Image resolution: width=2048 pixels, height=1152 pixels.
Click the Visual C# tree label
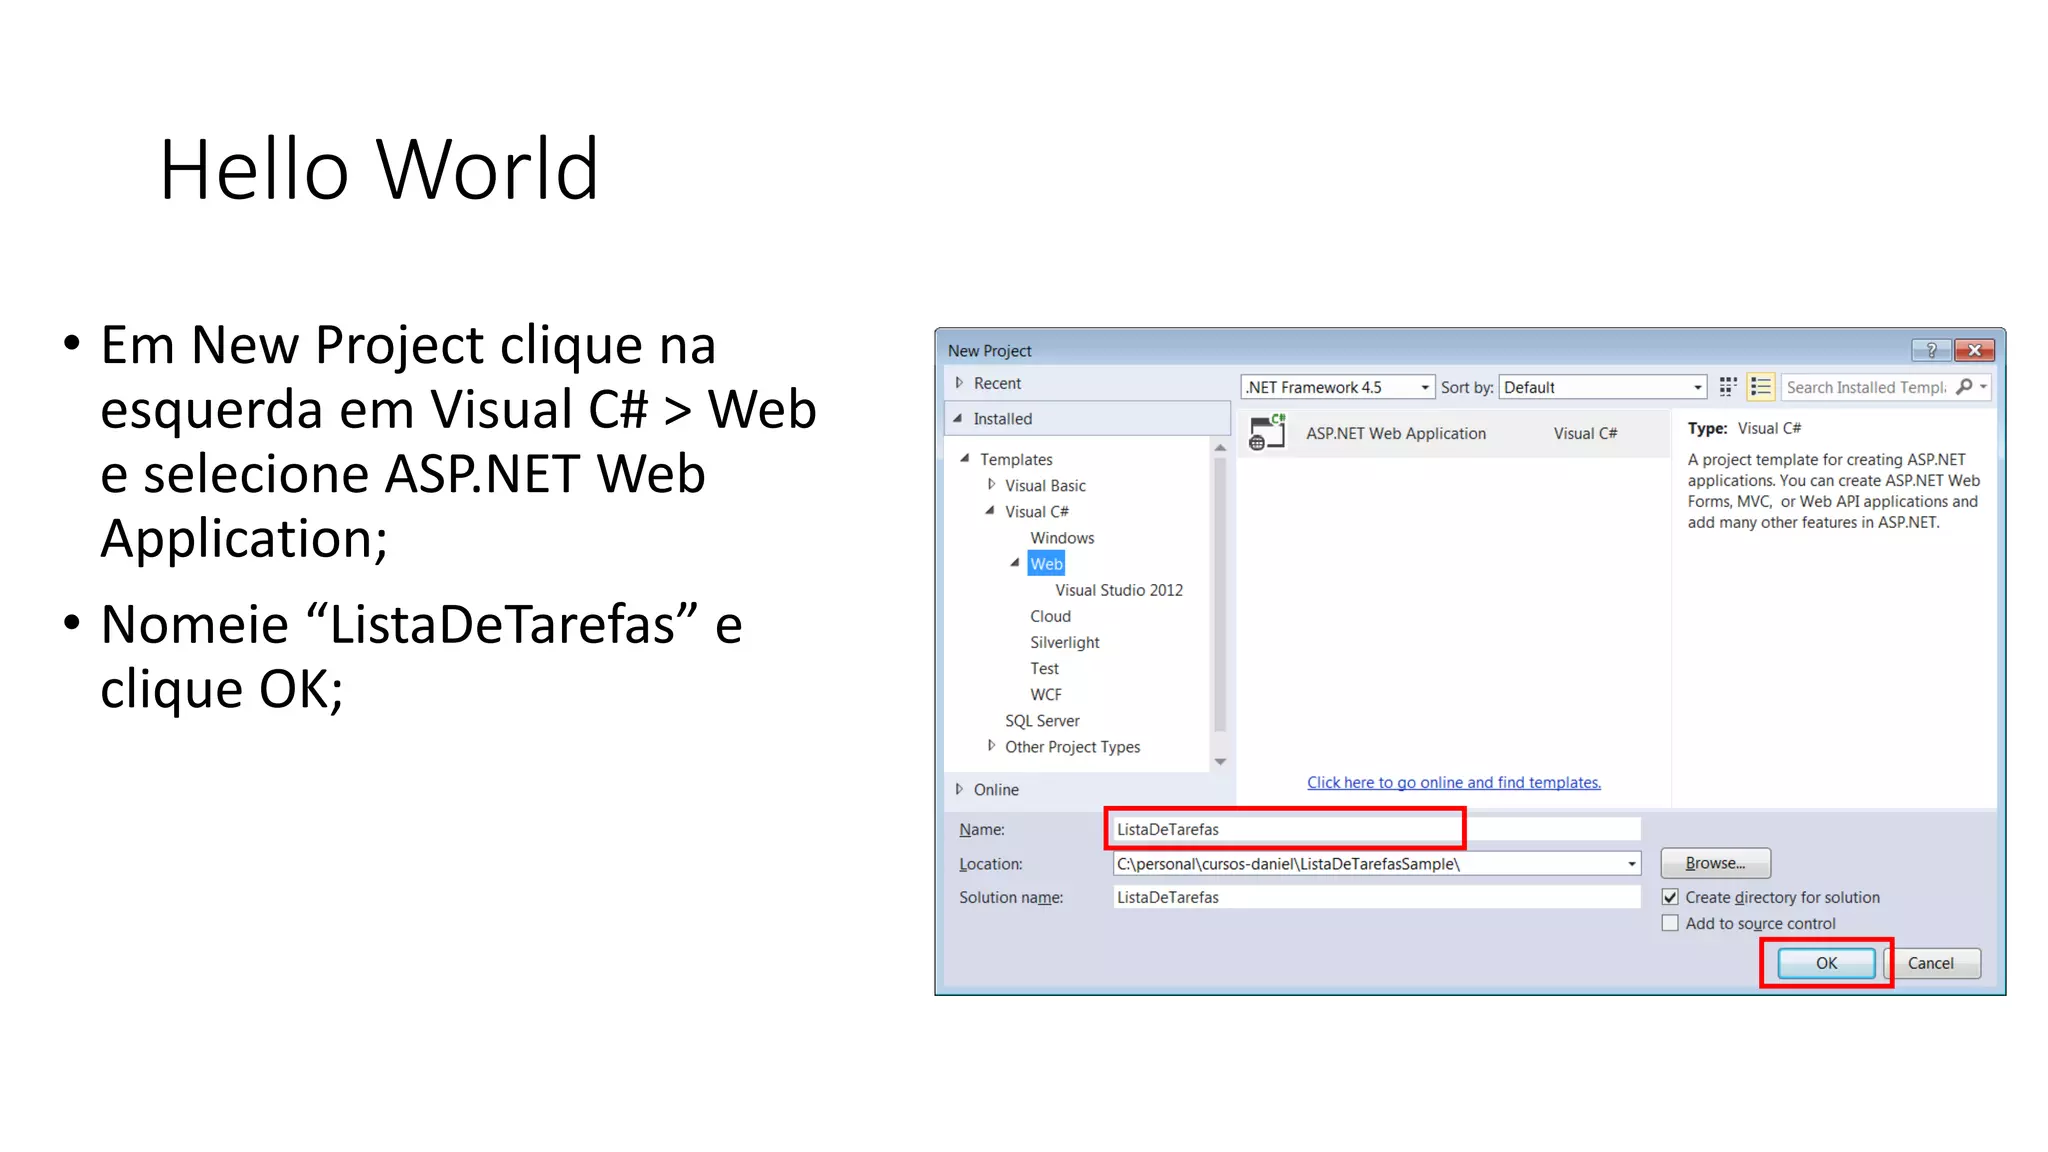1036,511
